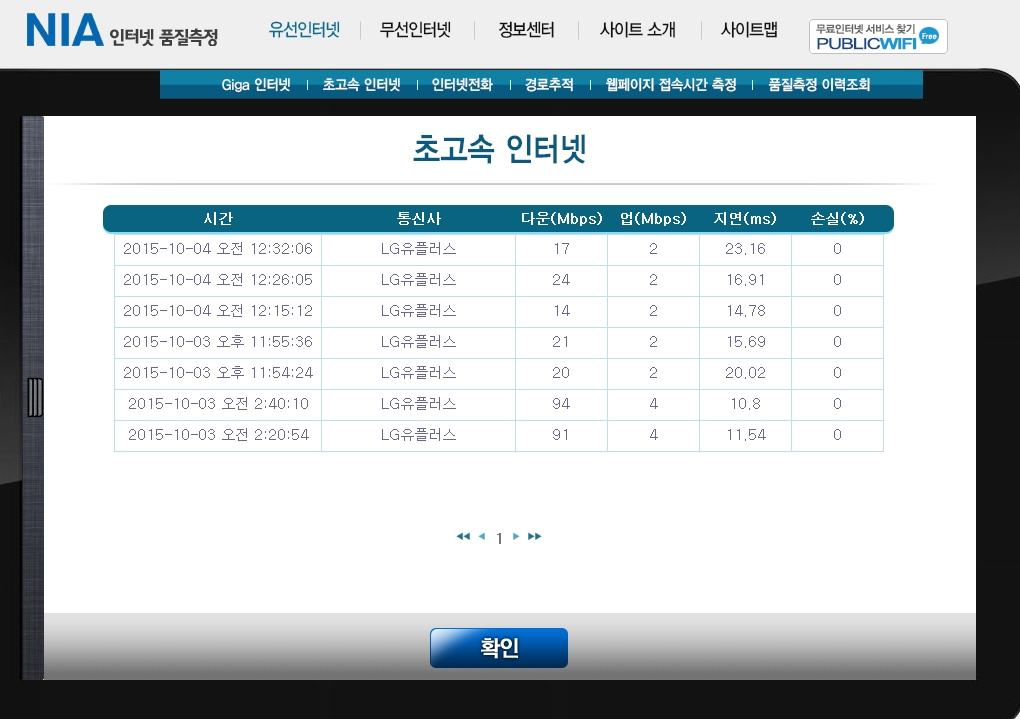This screenshot has width=1020, height=719.
Task: Select the 2015-10-04 오전 12:15:12 row time
Action: tap(218, 311)
